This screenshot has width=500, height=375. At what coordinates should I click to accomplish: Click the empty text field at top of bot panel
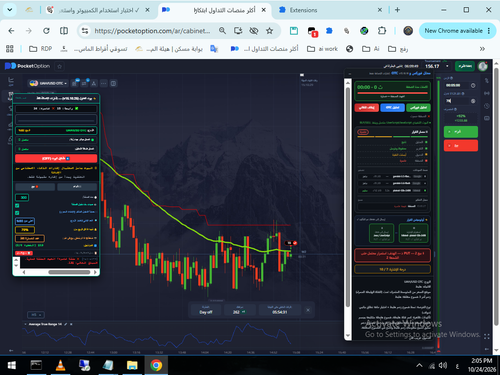pos(56,119)
